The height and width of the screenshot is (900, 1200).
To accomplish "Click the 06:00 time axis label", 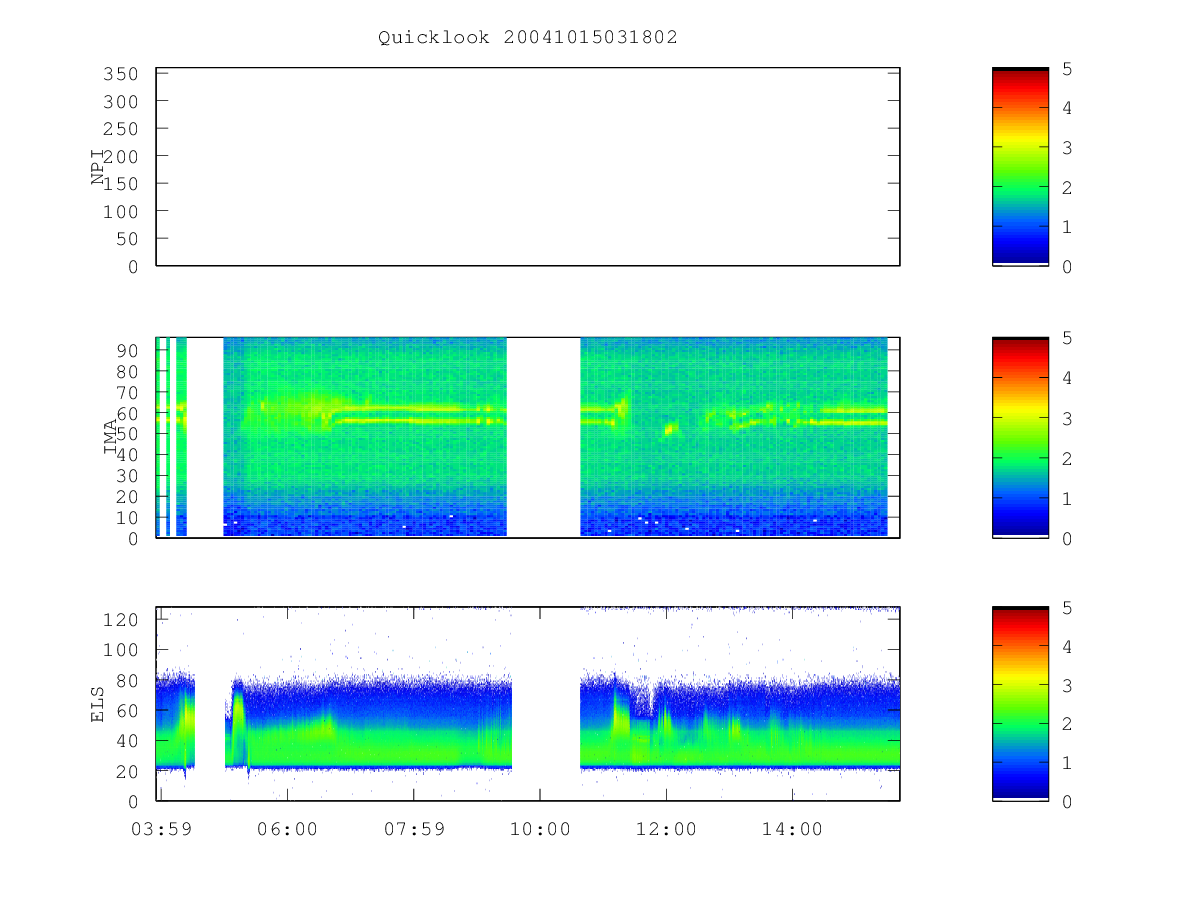I will tap(288, 829).
